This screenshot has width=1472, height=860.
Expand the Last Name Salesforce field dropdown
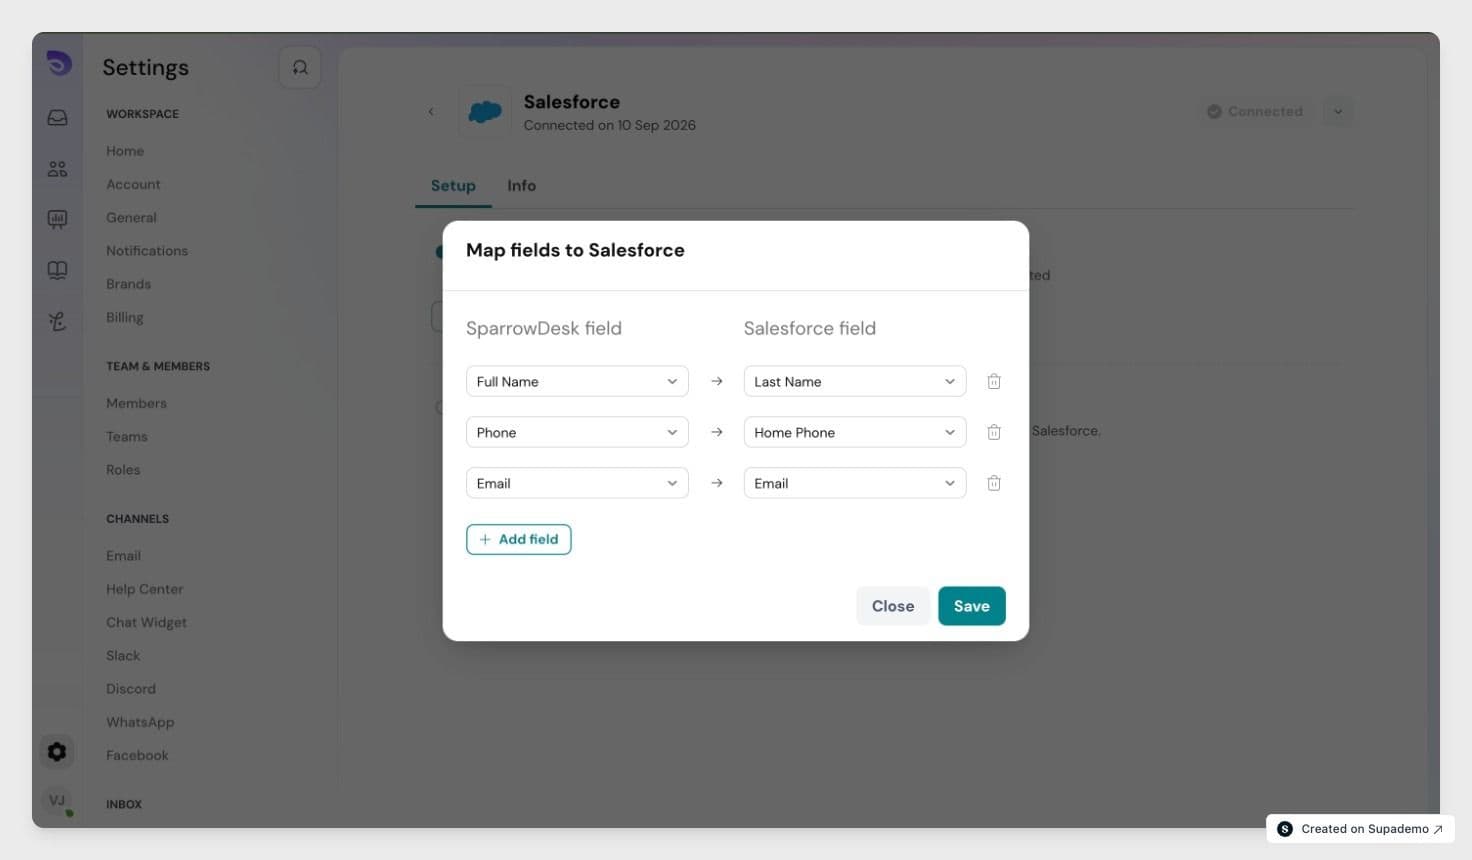[855, 381]
